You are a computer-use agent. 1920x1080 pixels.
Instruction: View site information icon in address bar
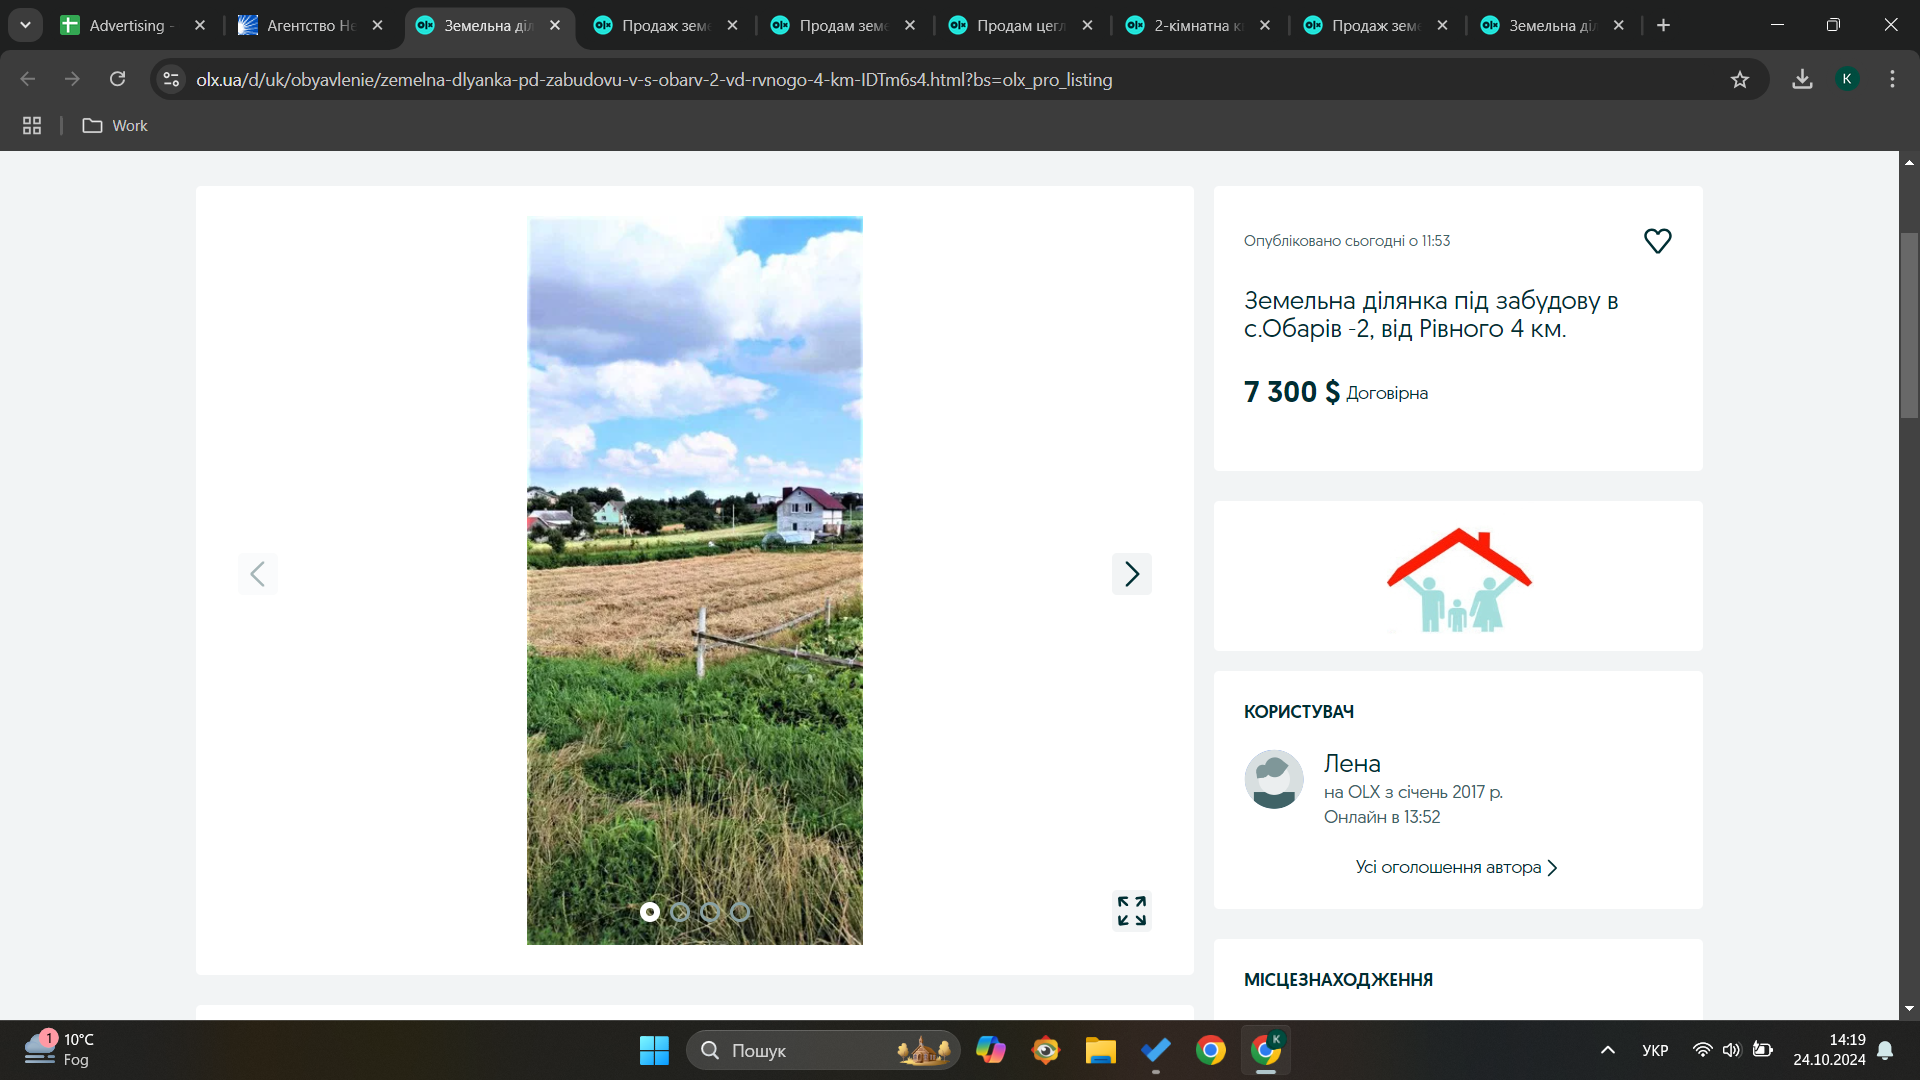[x=172, y=80]
